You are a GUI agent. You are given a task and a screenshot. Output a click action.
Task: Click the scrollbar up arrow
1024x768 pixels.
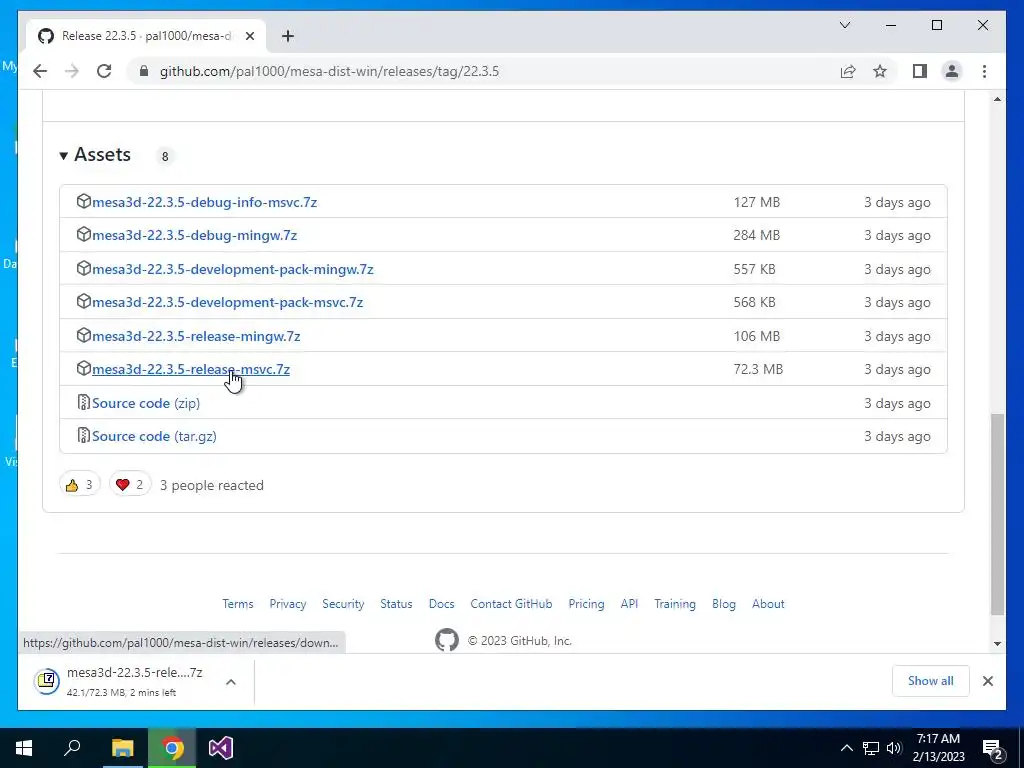(x=997, y=99)
